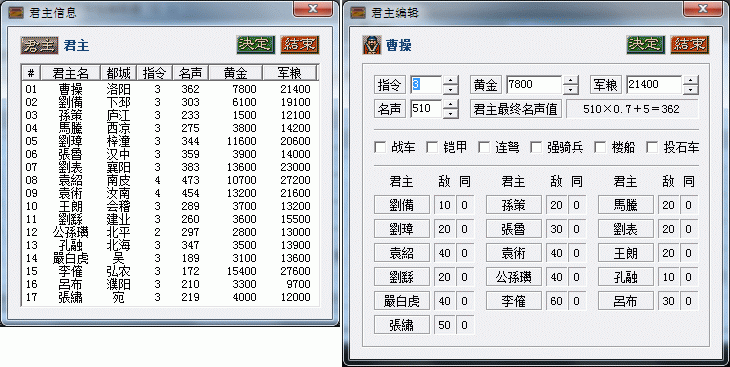Click 决定 button in 君主编辑 window
The width and height of the screenshot is (730, 367).
645,45
